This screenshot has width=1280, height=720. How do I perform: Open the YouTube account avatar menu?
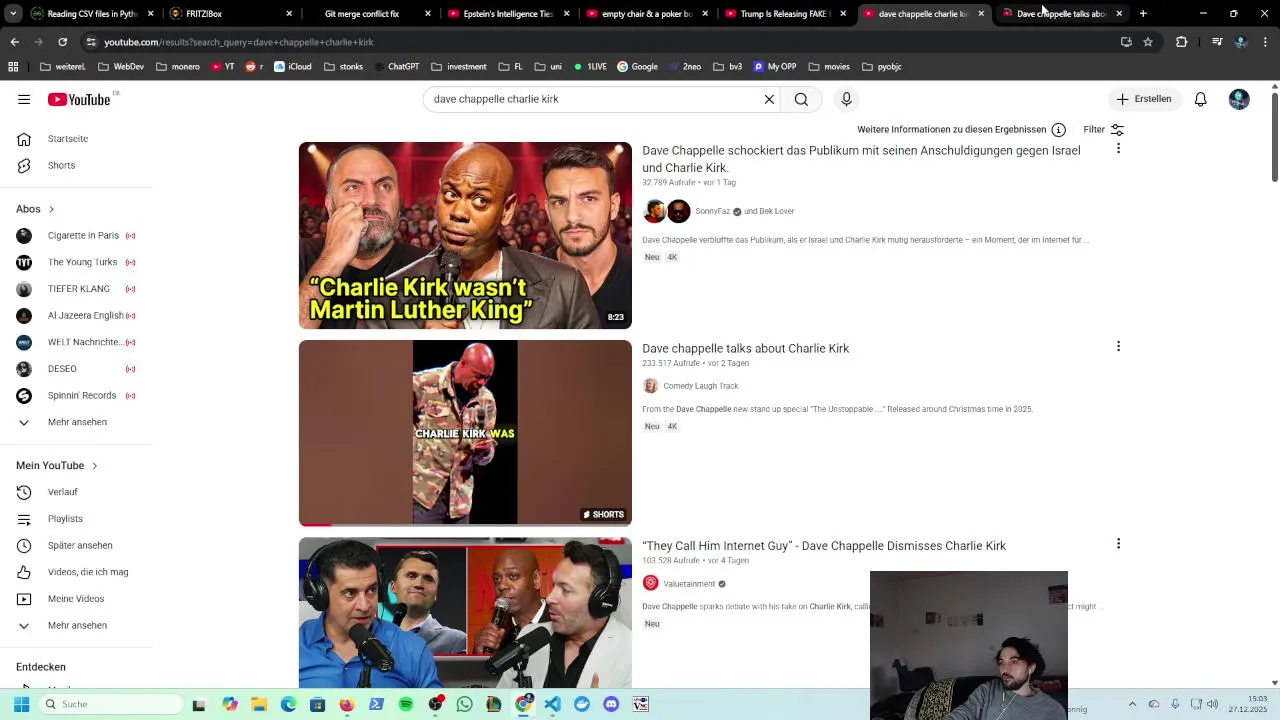point(1239,99)
